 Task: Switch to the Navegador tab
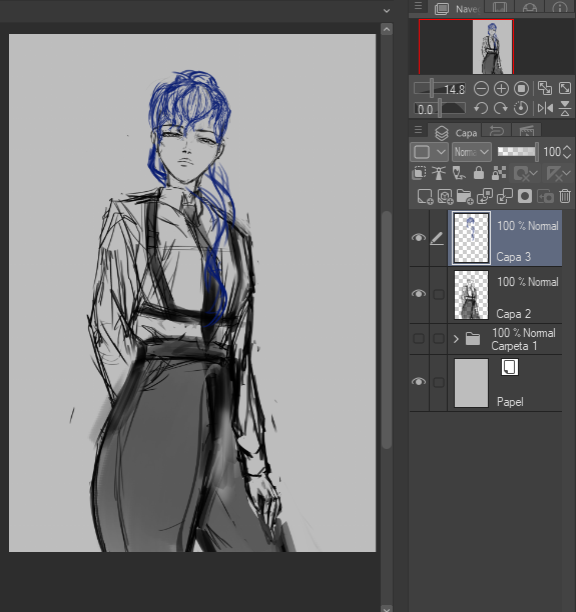(456, 8)
